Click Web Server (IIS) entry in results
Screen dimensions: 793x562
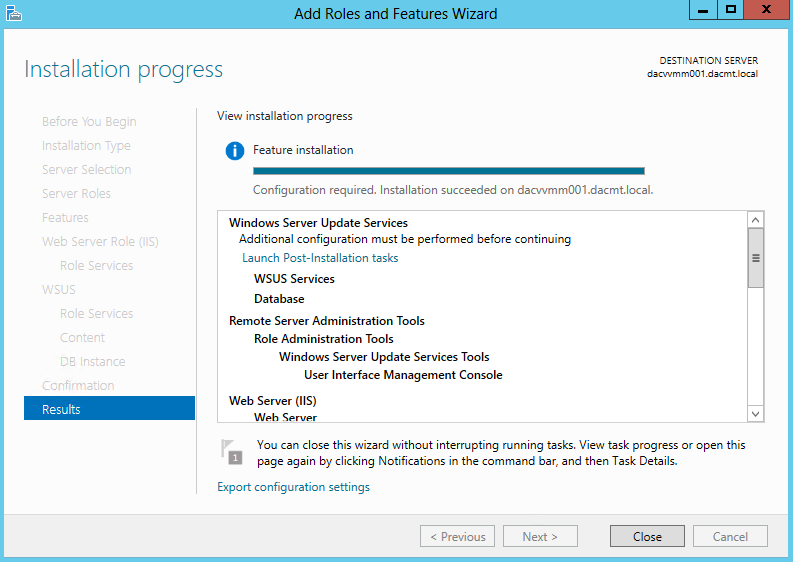[273, 401]
